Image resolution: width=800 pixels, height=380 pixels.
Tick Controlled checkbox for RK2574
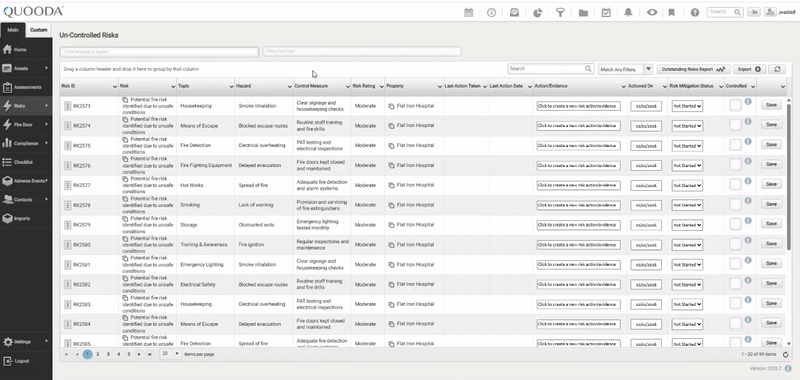click(x=735, y=125)
